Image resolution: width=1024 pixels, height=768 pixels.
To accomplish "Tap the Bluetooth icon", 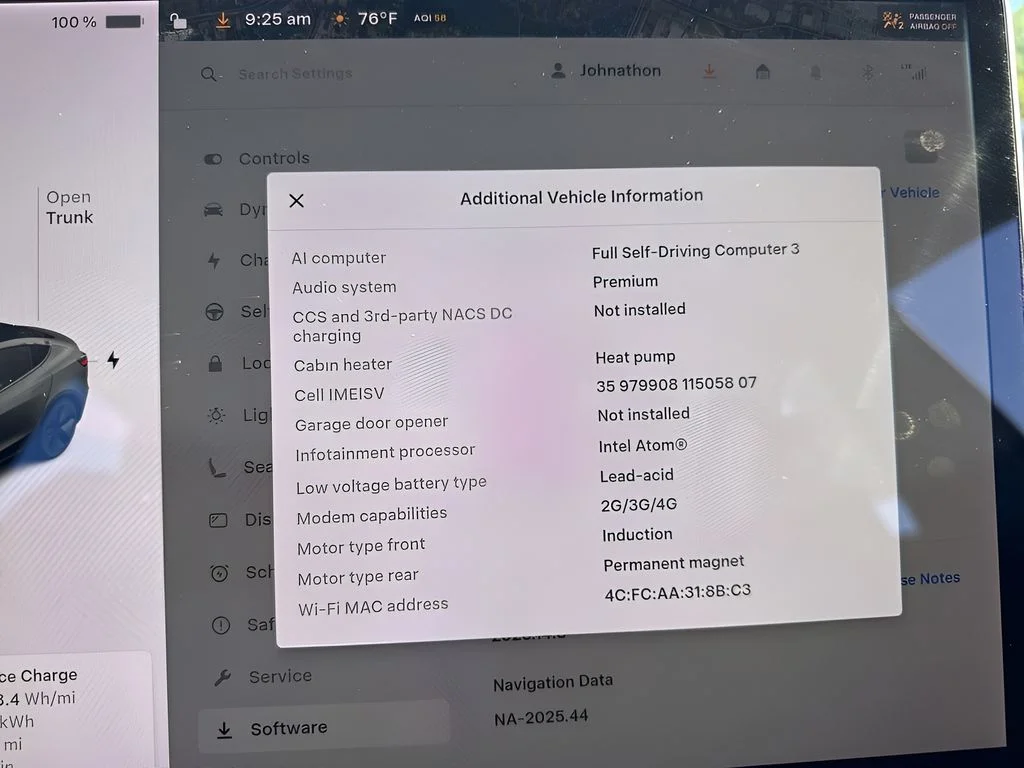I will pyautogui.click(x=868, y=72).
